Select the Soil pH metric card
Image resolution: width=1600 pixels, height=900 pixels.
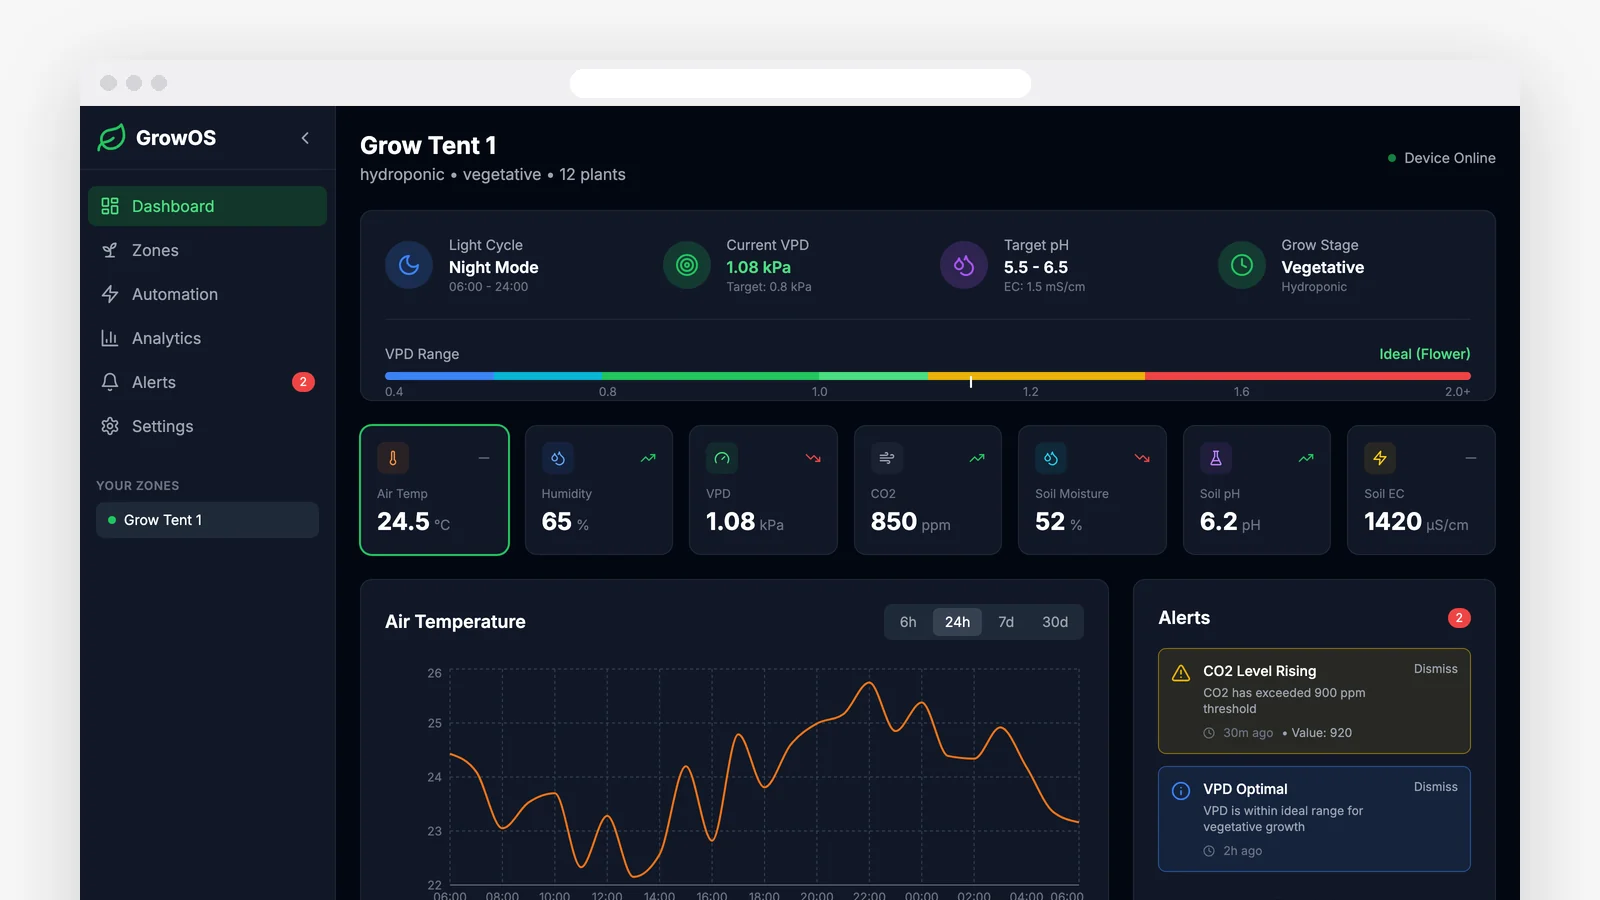[1257, 490]
